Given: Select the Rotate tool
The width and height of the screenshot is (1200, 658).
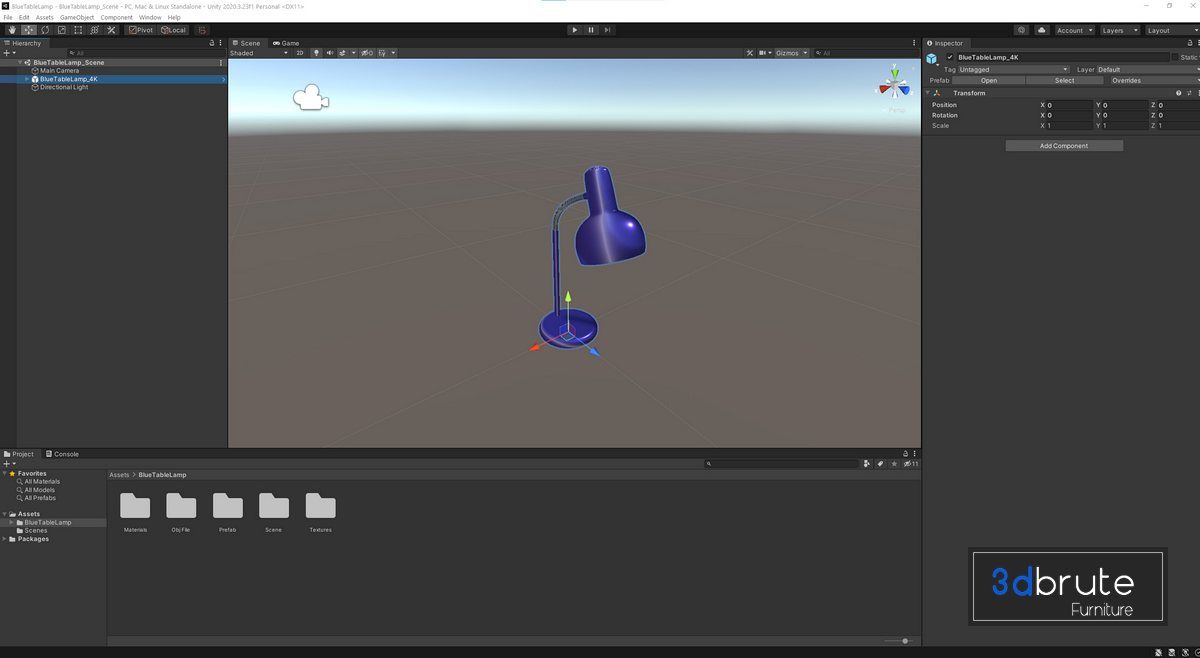Looking at the screenshot, I should coord(45,30).
